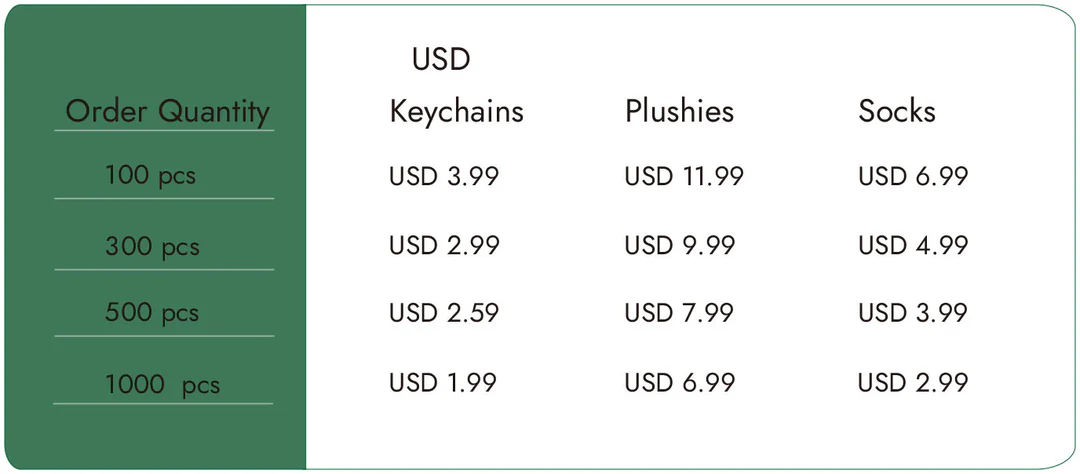The image size is (1080, 474).
Task: Click the Order Quantity header
Action: [167, 111]
